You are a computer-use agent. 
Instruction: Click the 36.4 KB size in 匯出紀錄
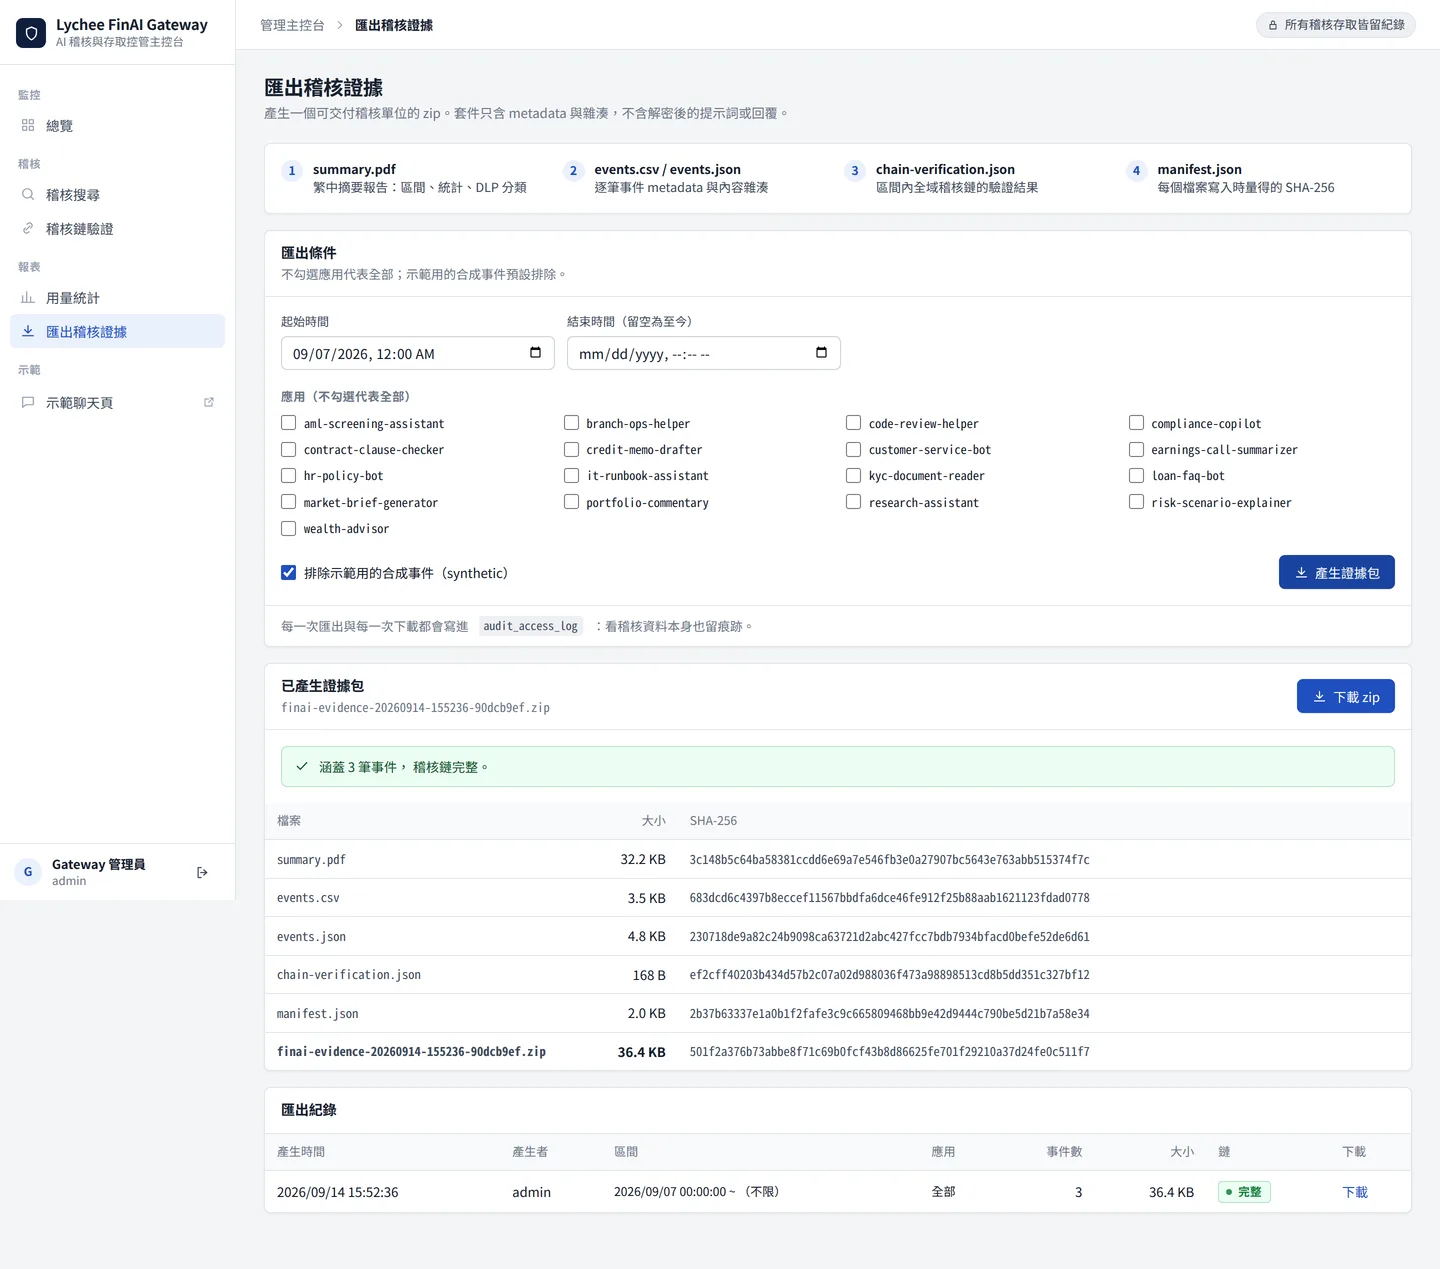pyautogui.click(x=1171, y=1192)
